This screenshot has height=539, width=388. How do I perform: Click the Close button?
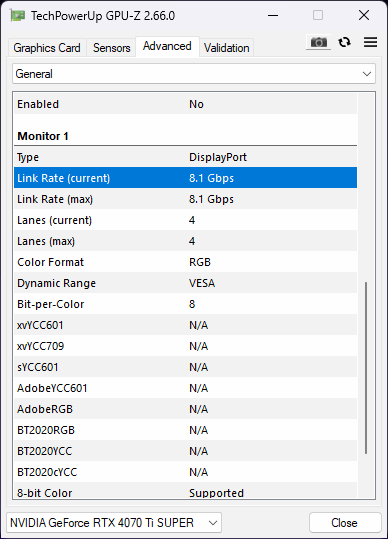(x=344, y=523)
